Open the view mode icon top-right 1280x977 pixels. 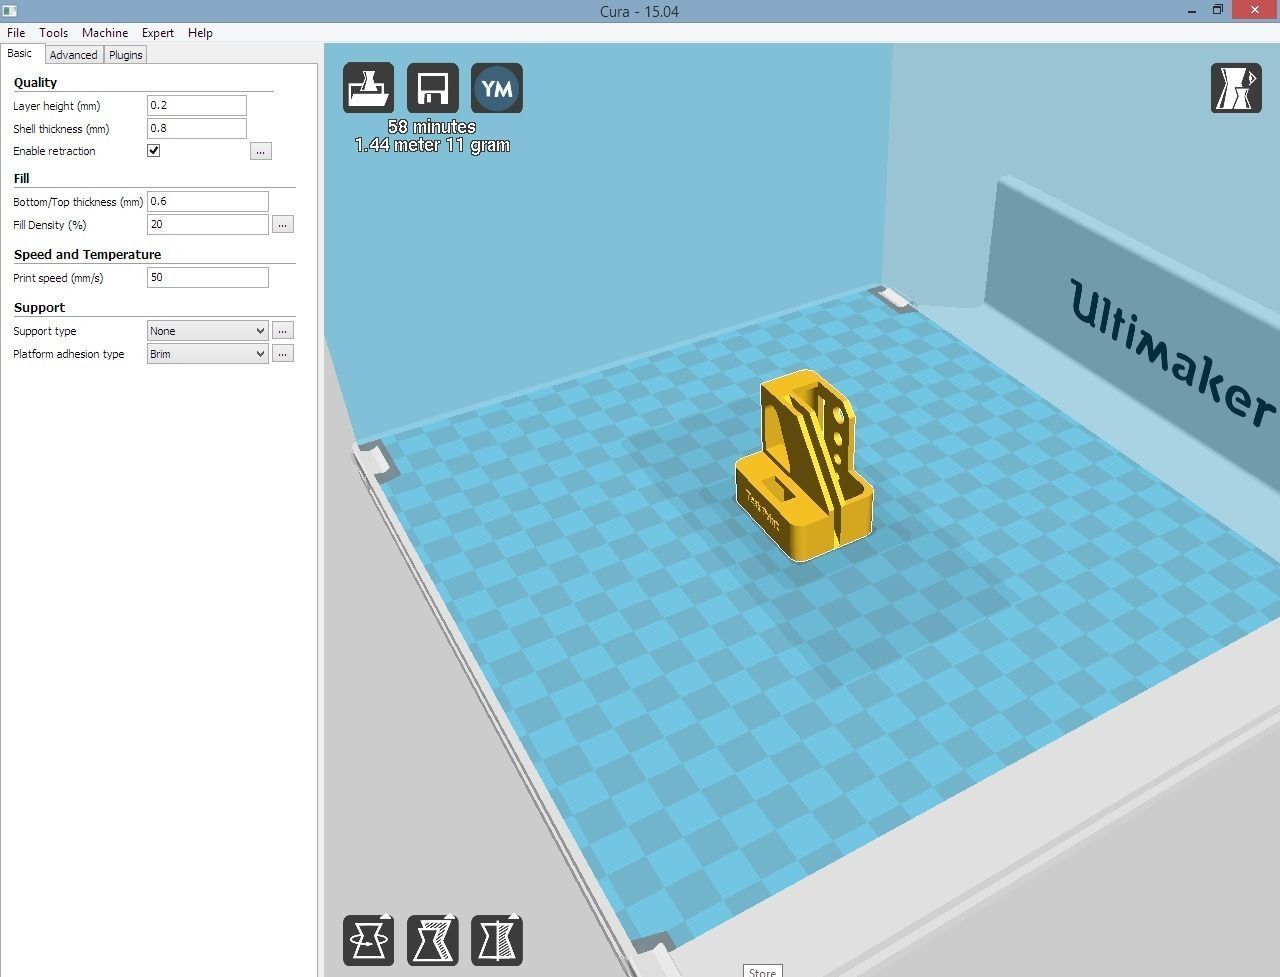(1236, 88)
